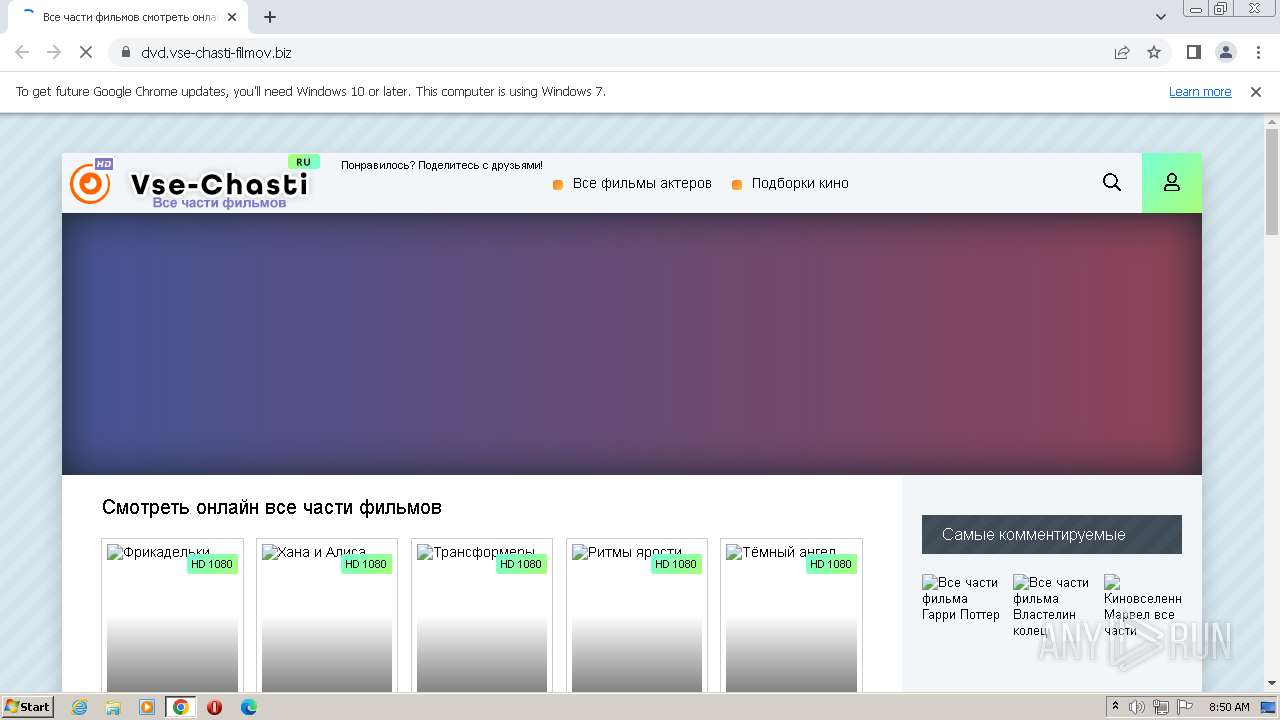The image size is (1280, 720).
Task: Open the Фрикадельки movie card
Action: click(172, 617)
